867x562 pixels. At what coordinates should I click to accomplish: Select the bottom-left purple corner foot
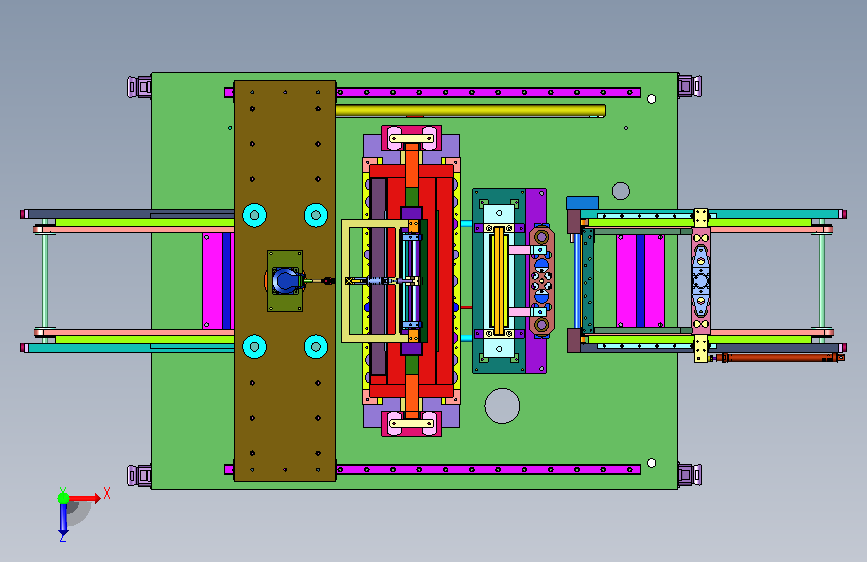point(139,476)
